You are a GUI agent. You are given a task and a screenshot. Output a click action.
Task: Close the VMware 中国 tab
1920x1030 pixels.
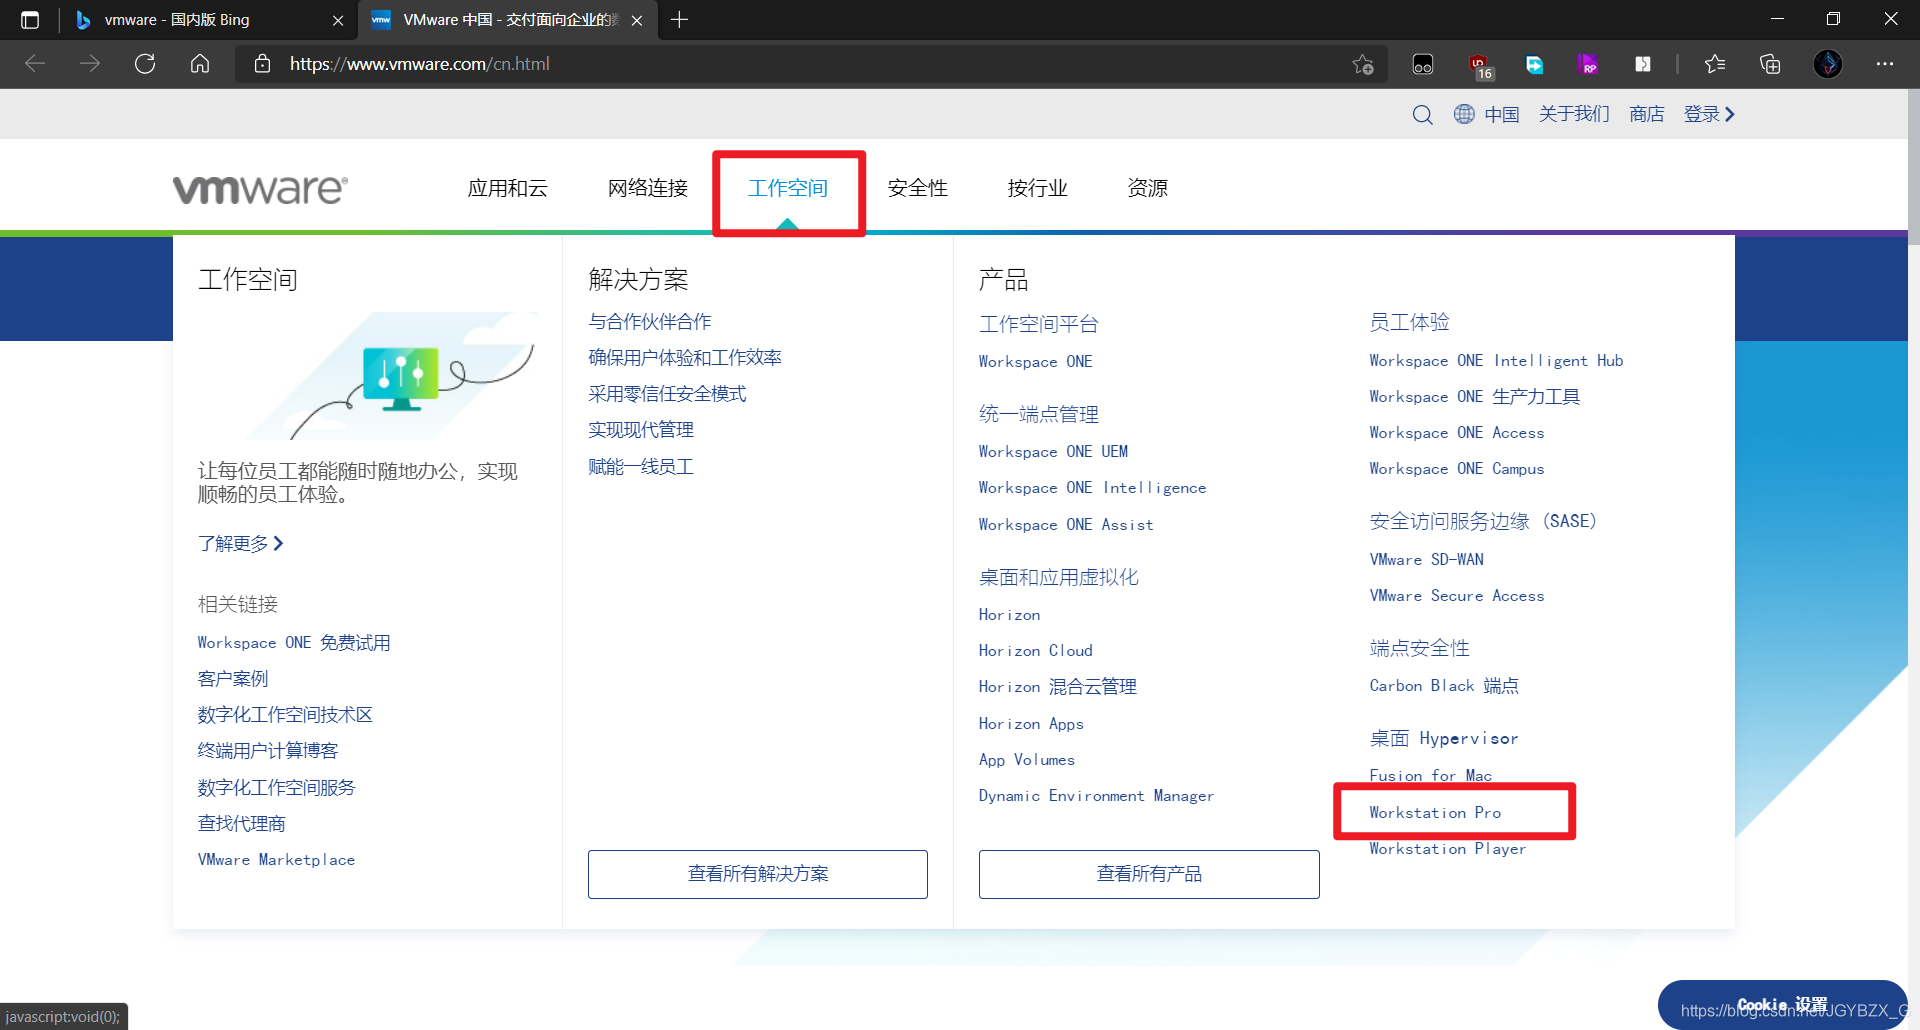pyautogui.click(x=637, y=20)
